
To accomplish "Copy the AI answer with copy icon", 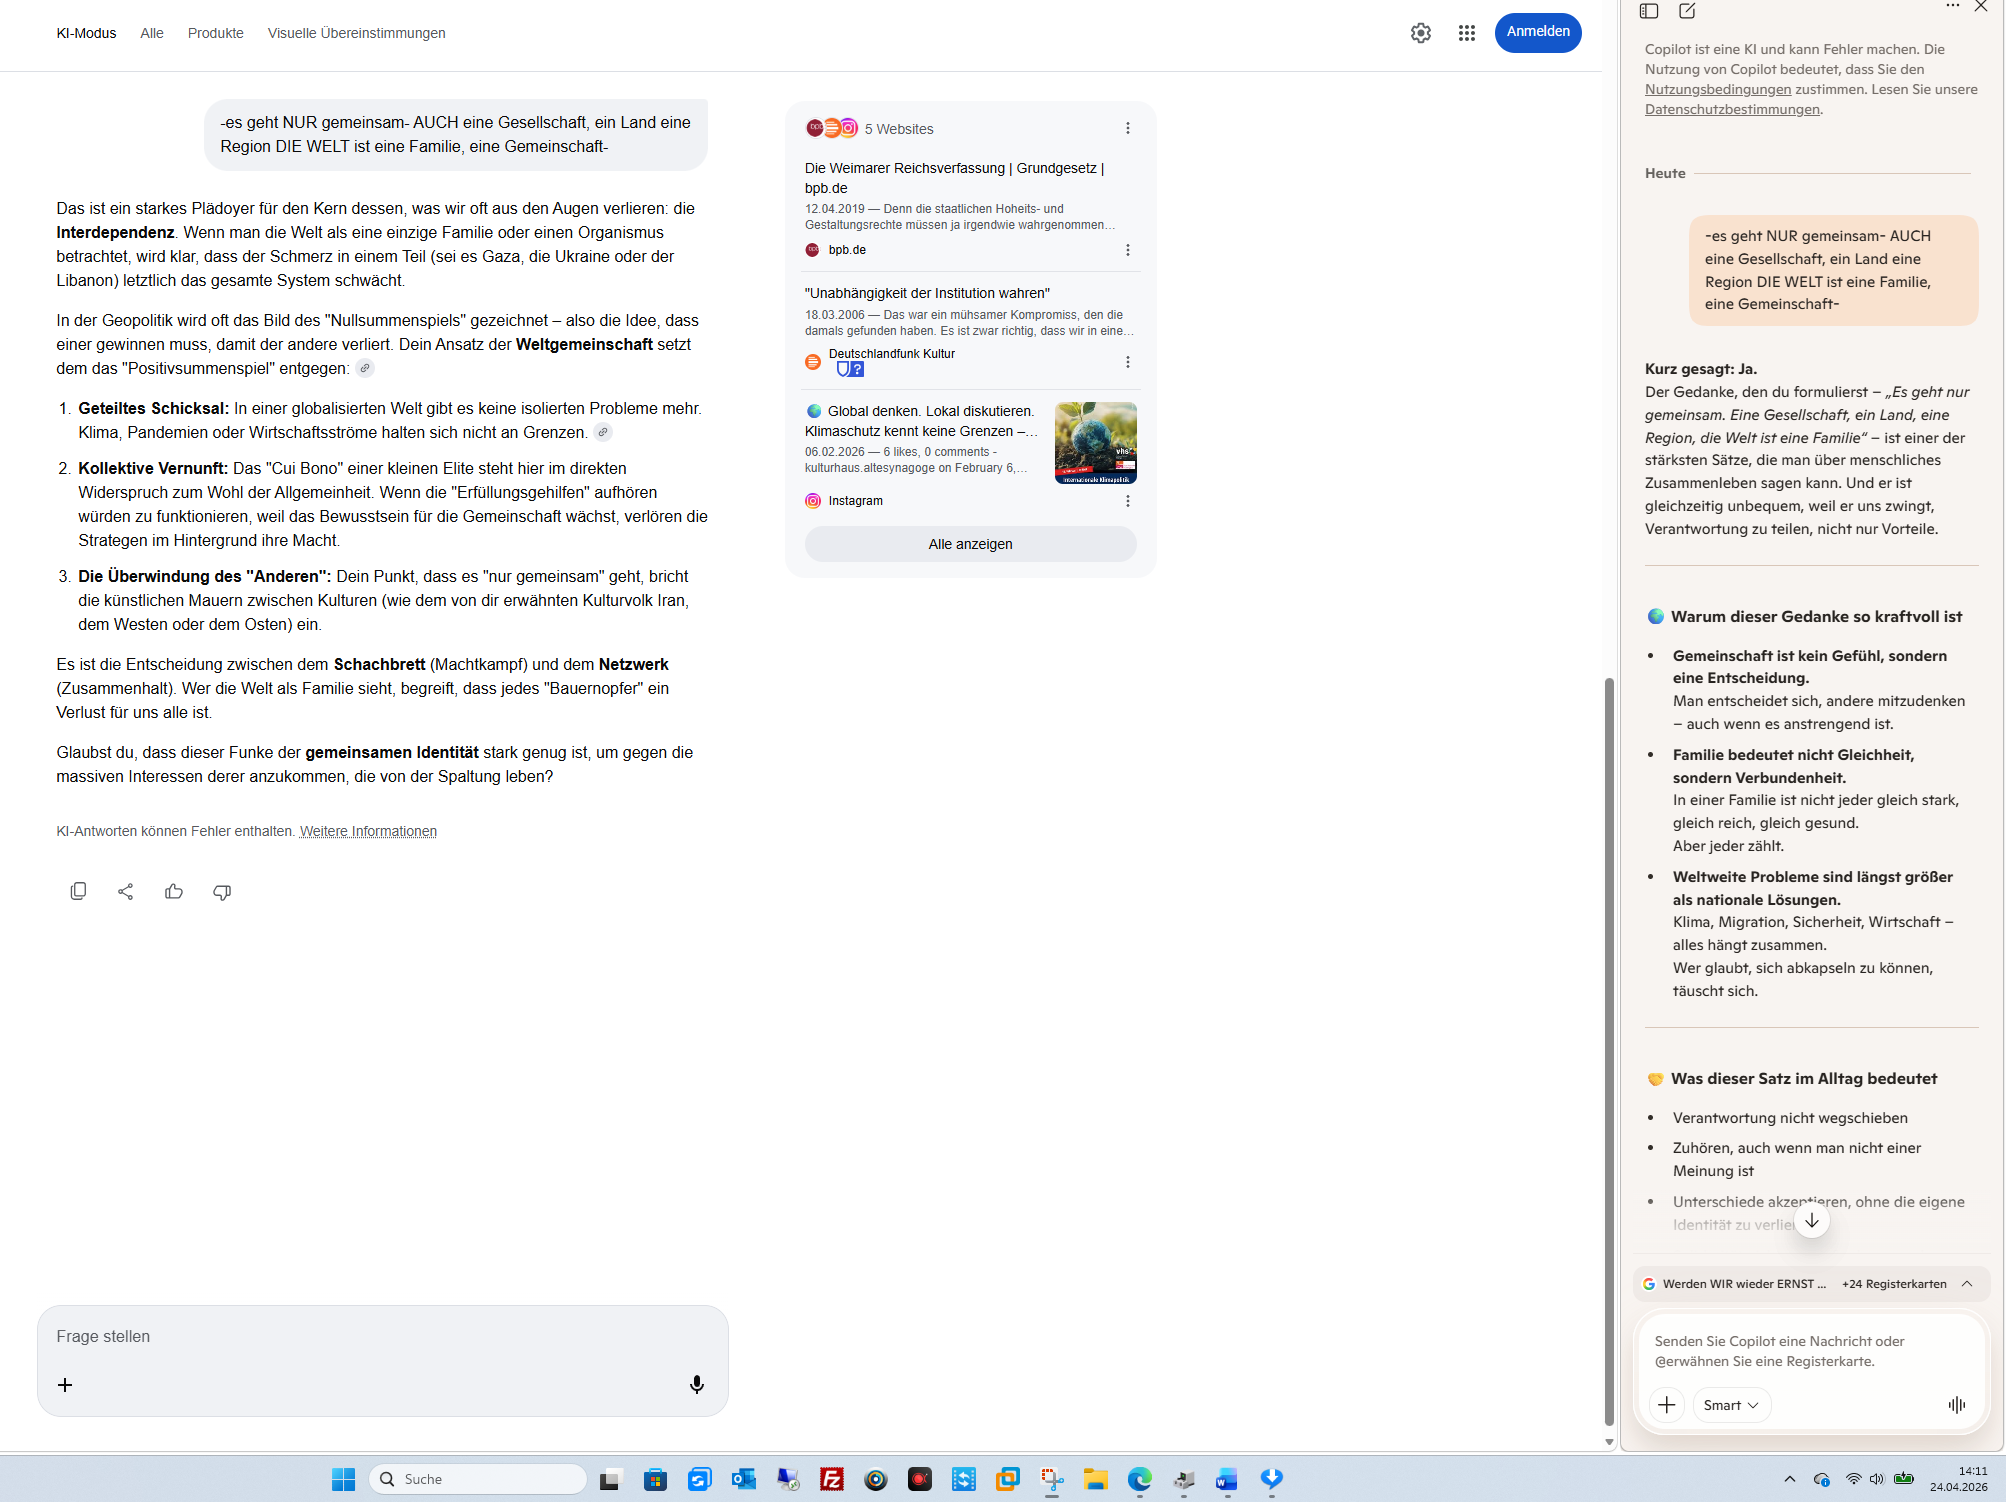I will [x=78, y=891].
